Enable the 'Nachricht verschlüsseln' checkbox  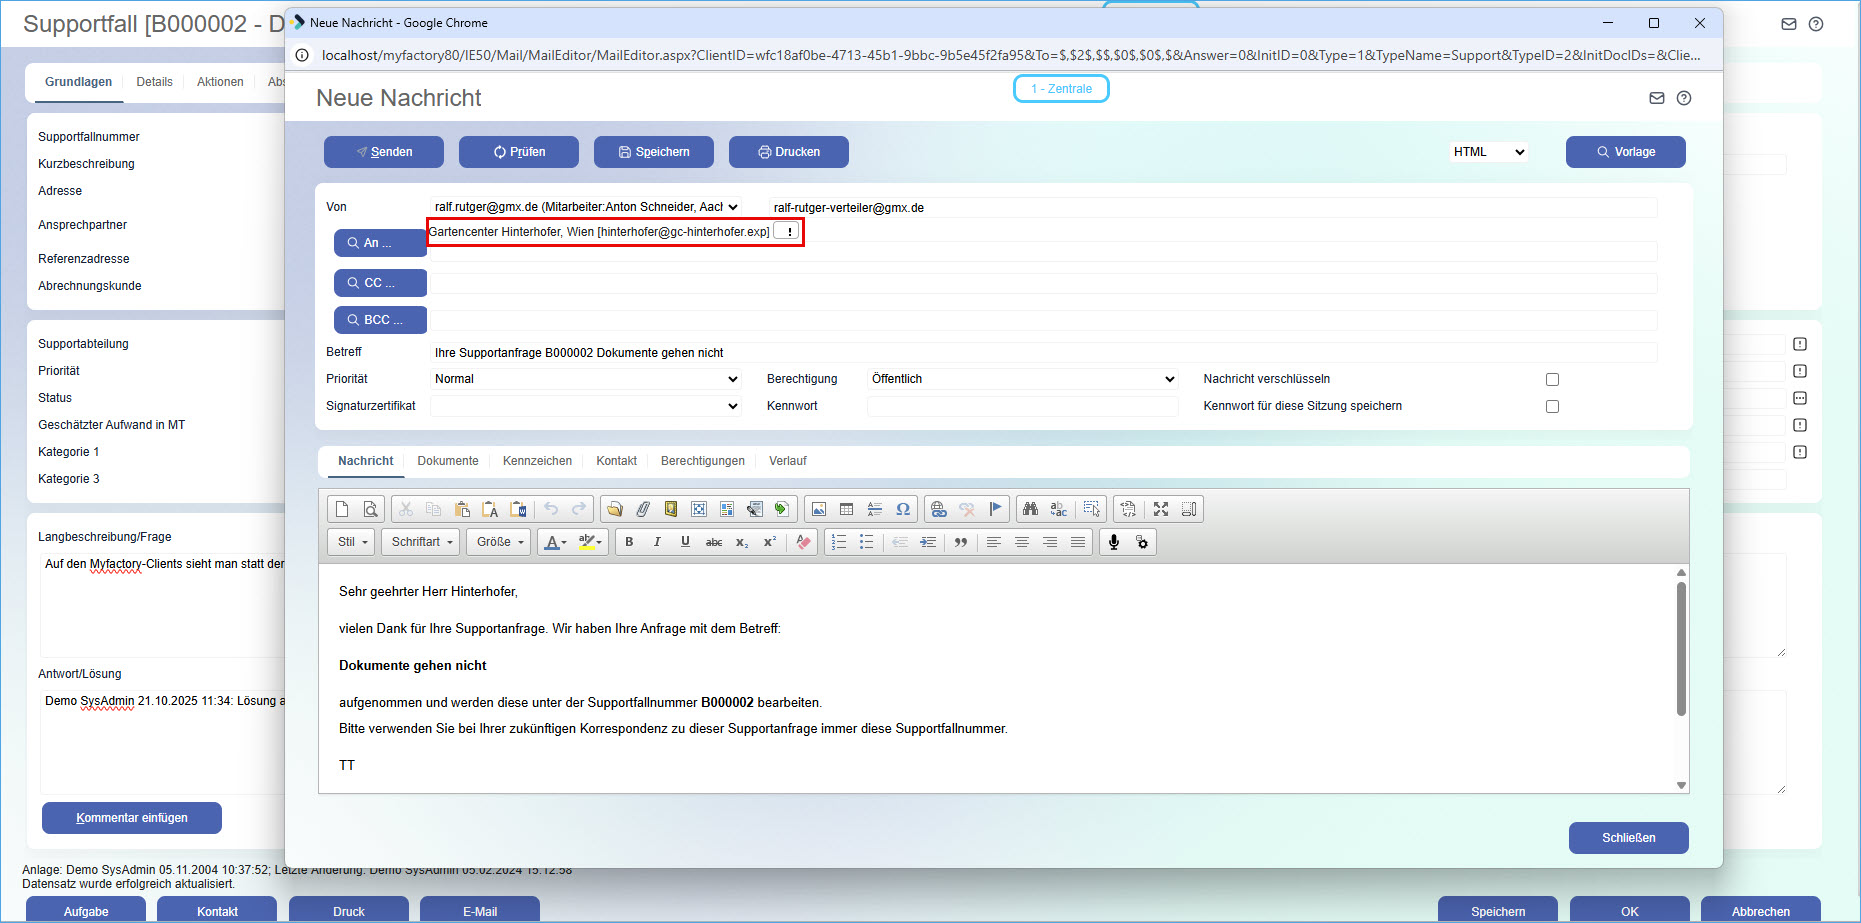(x=1552, y=379)
